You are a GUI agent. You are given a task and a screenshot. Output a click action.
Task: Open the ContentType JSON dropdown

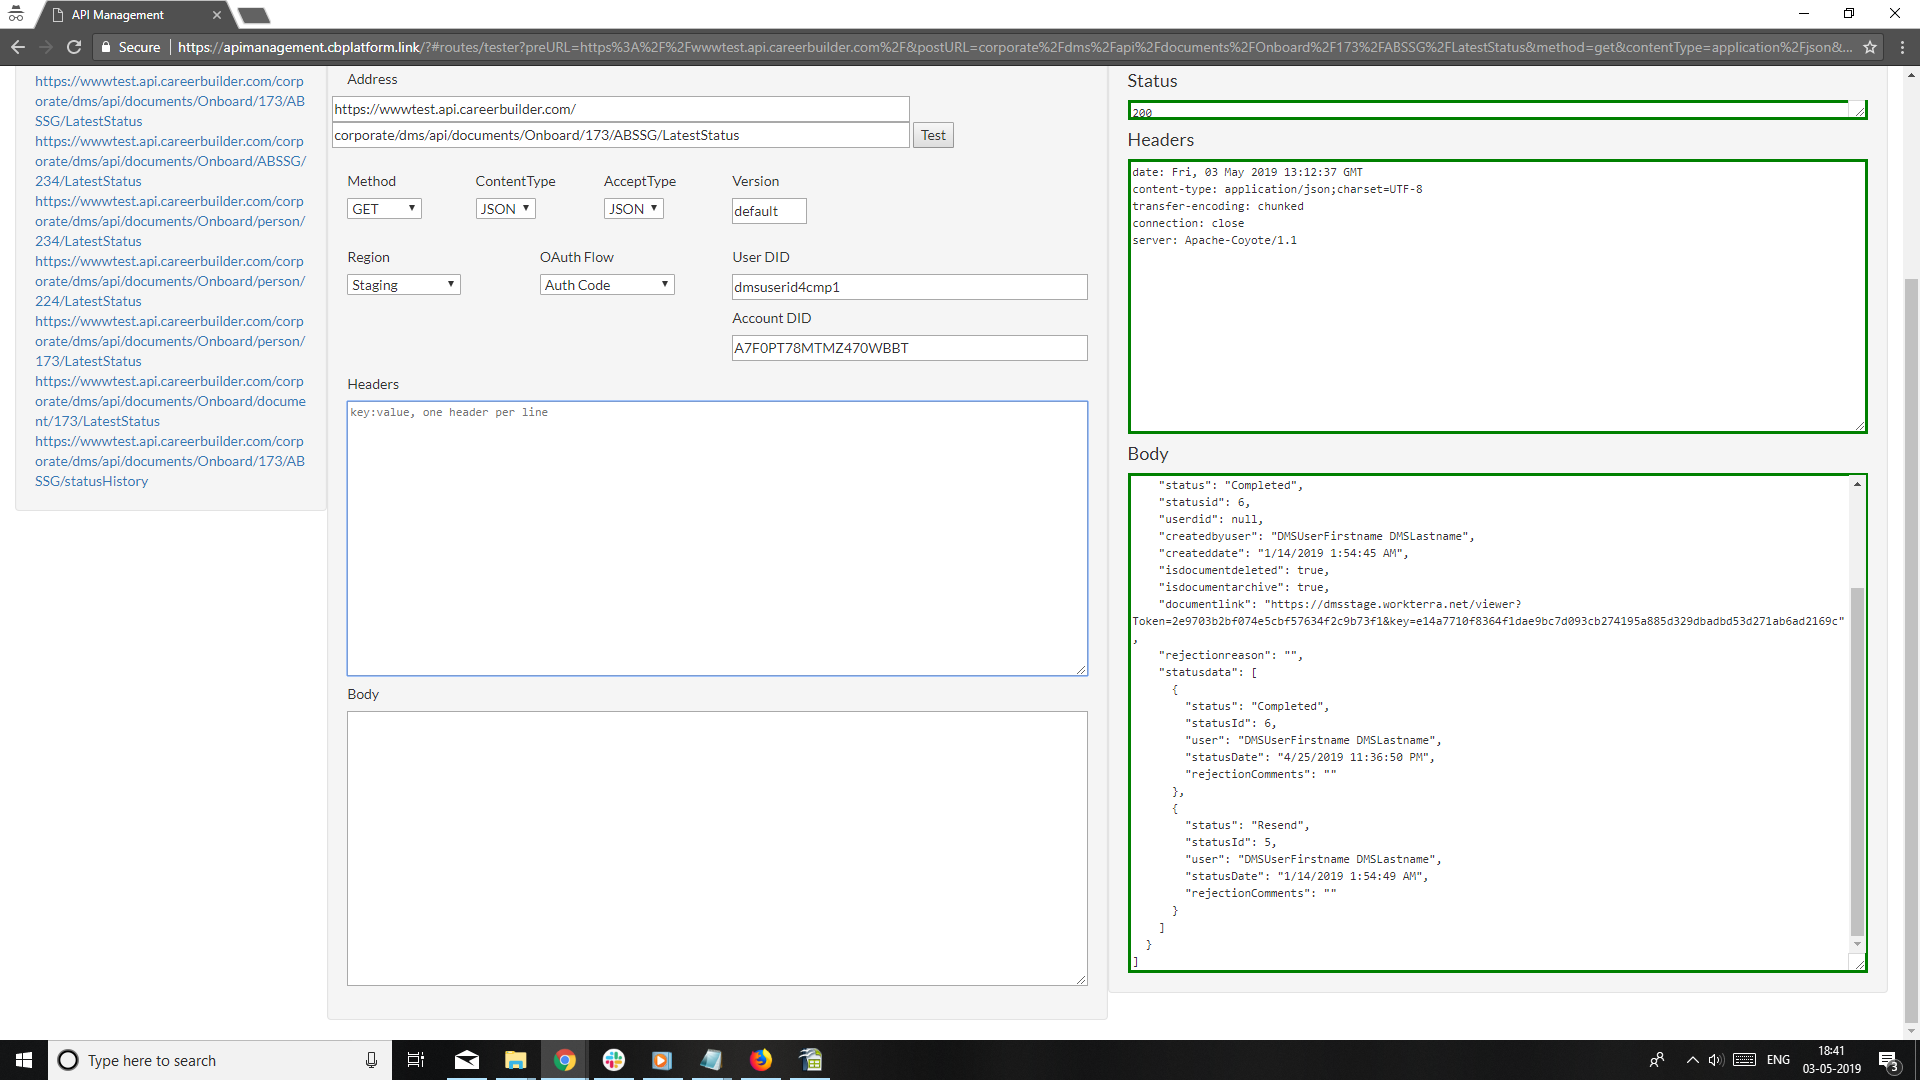pyautogui.click(x=505, y=209)
